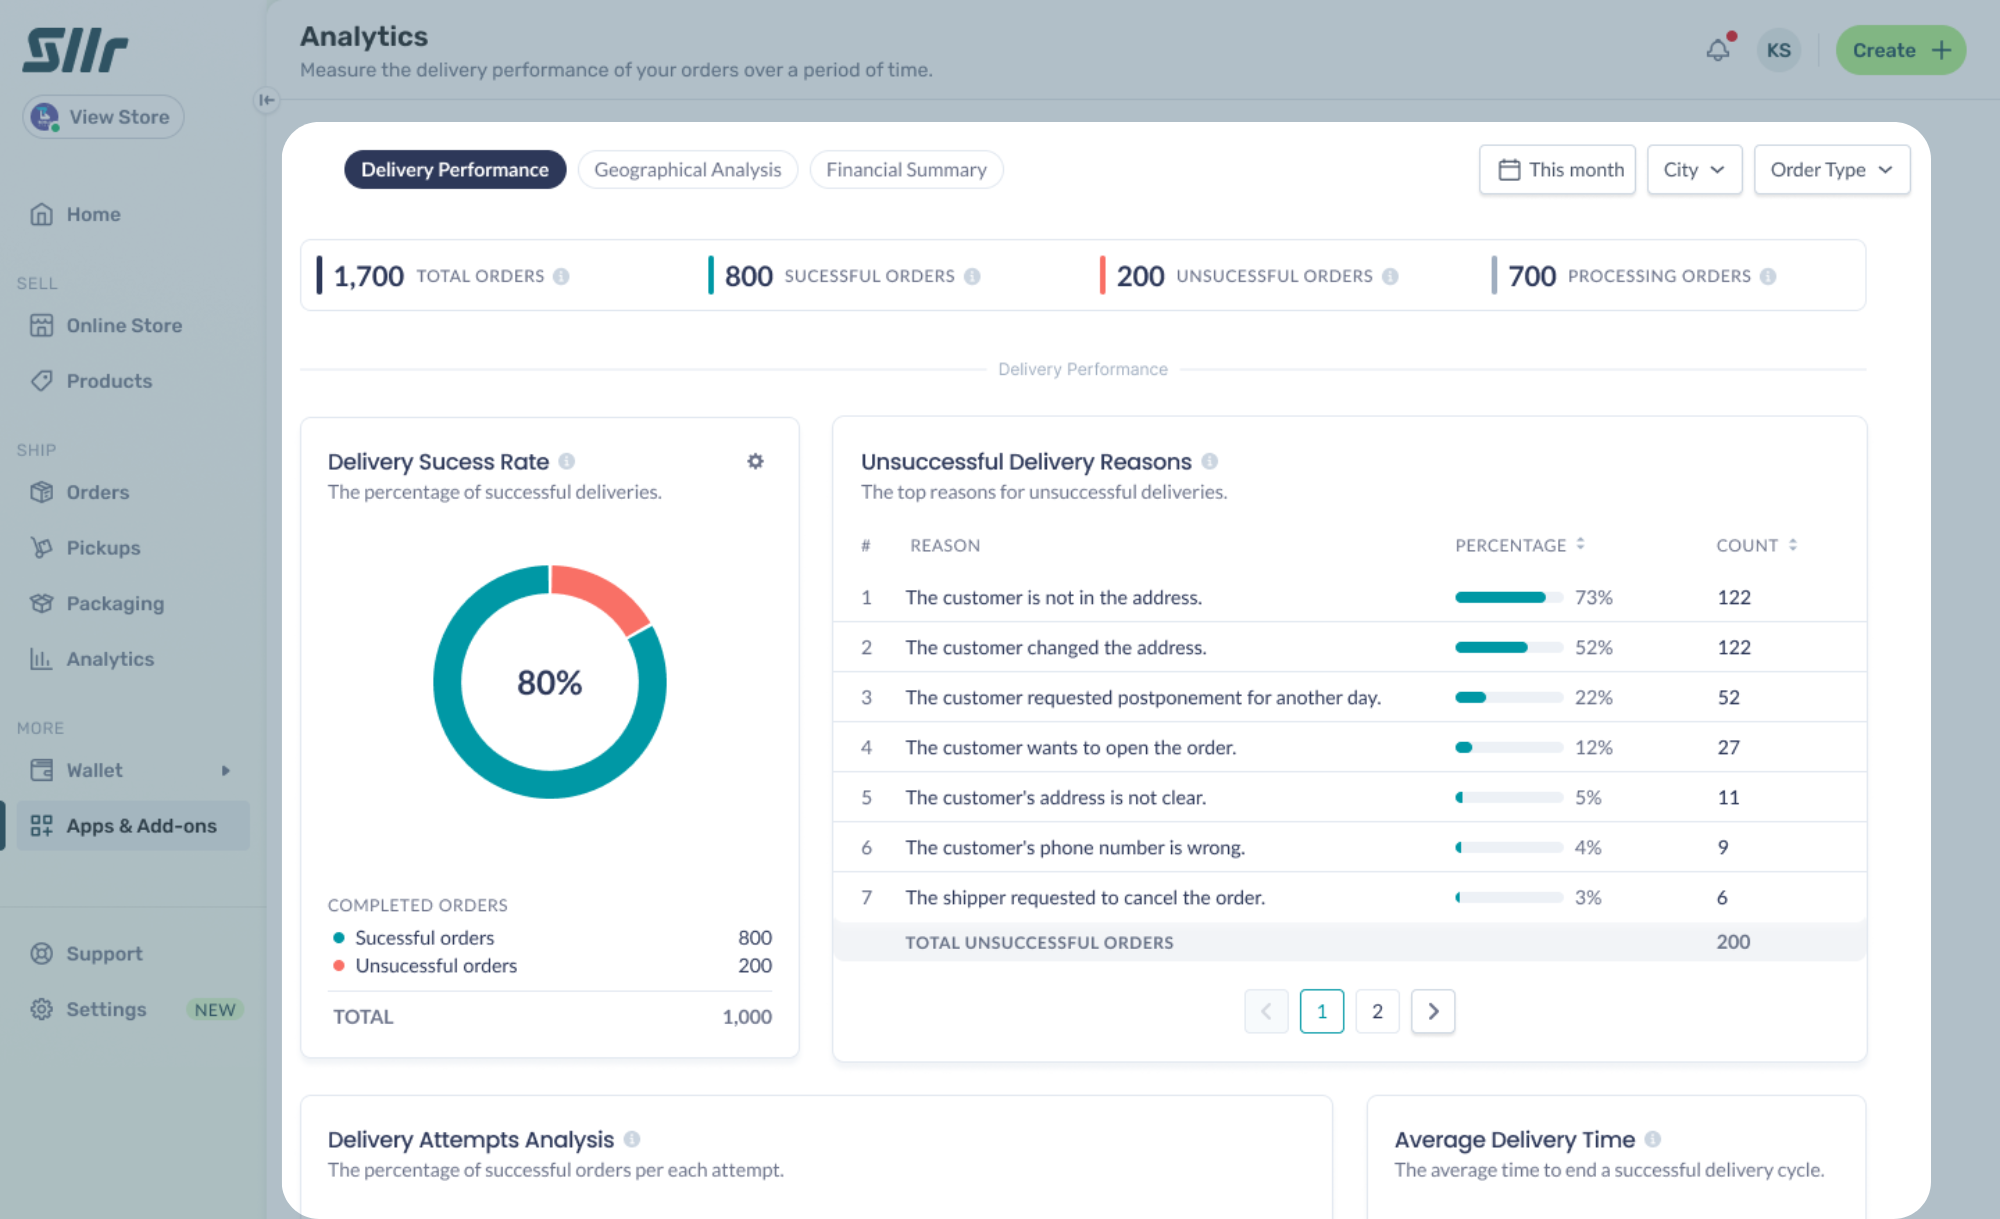Image resolution: width=2000 pixels, height=1219 pixels.
Task: Switch to Financial Summary tab
Action: 906,170
